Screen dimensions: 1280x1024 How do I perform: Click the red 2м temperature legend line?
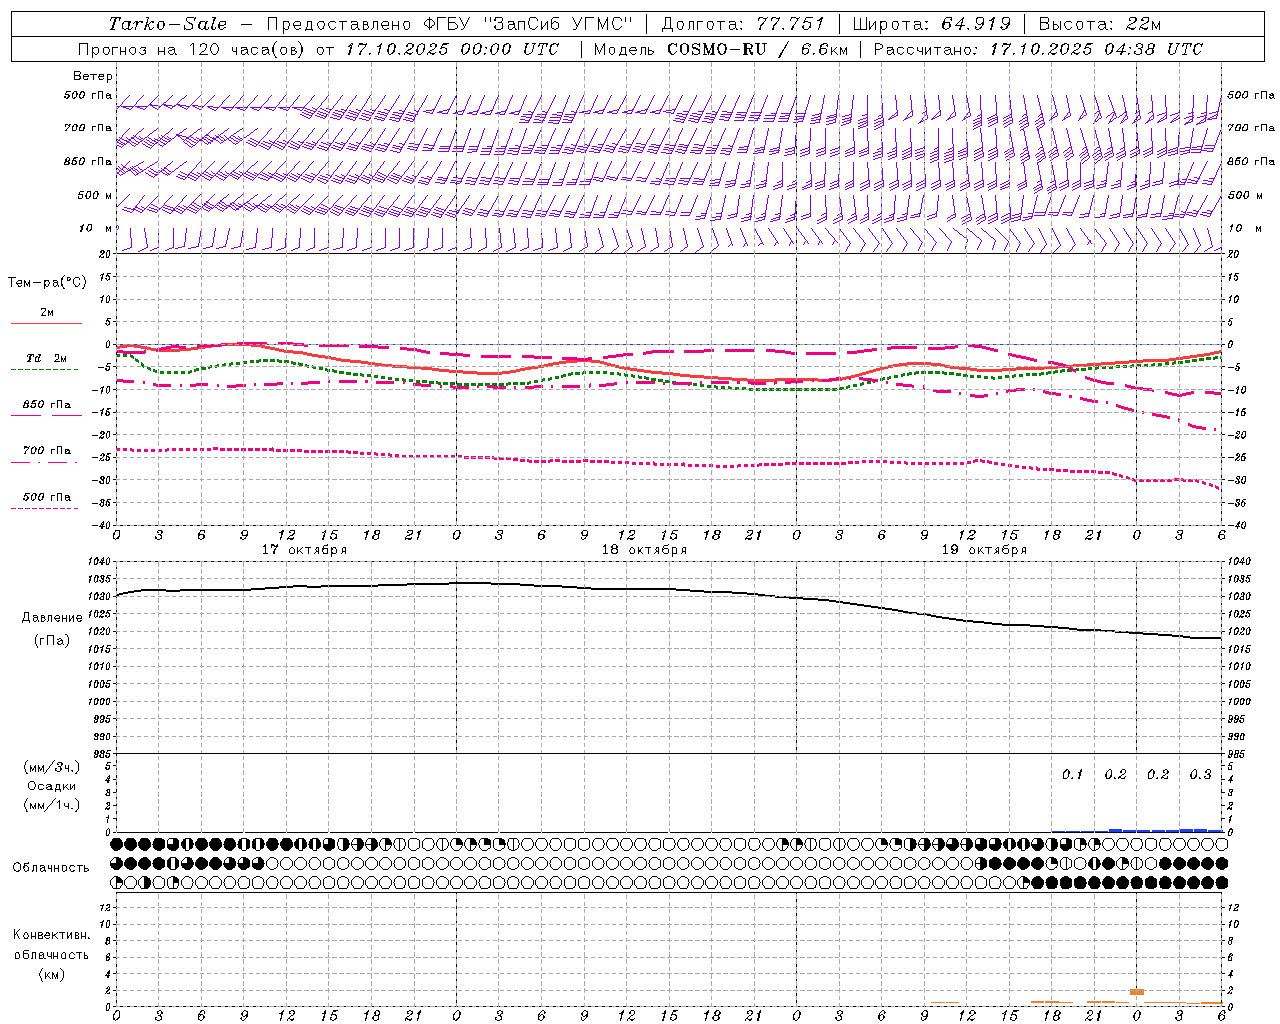point(47,323)
